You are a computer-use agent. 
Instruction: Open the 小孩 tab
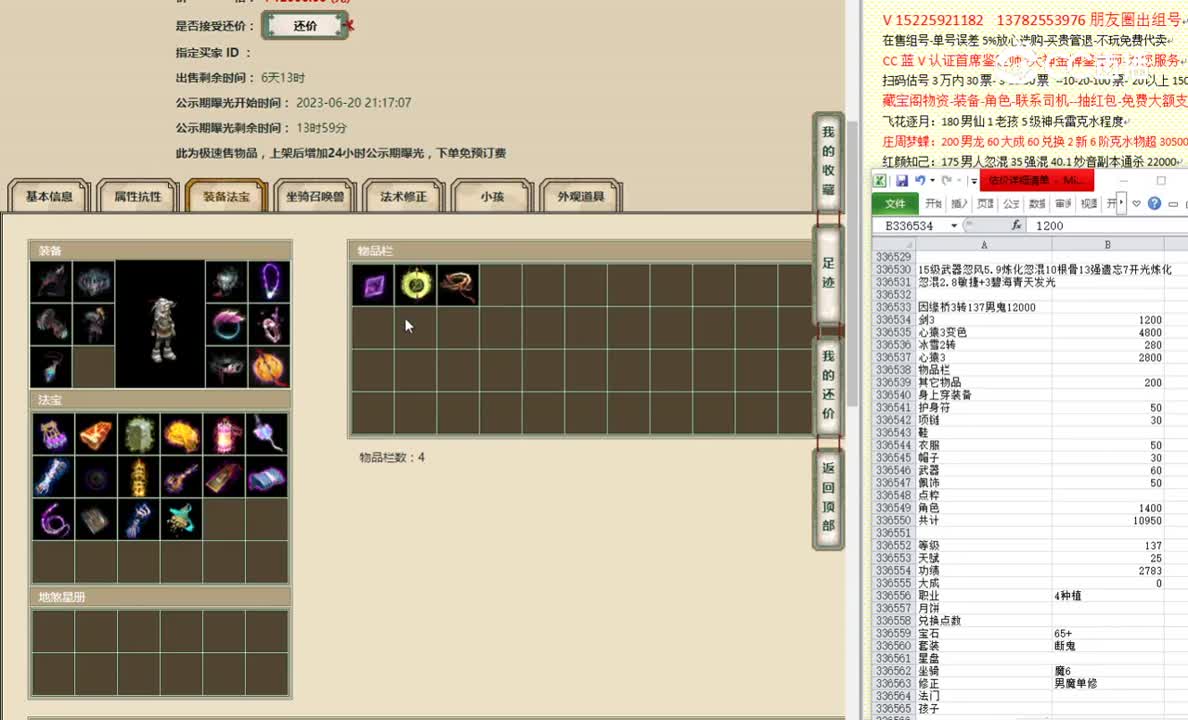492,196
